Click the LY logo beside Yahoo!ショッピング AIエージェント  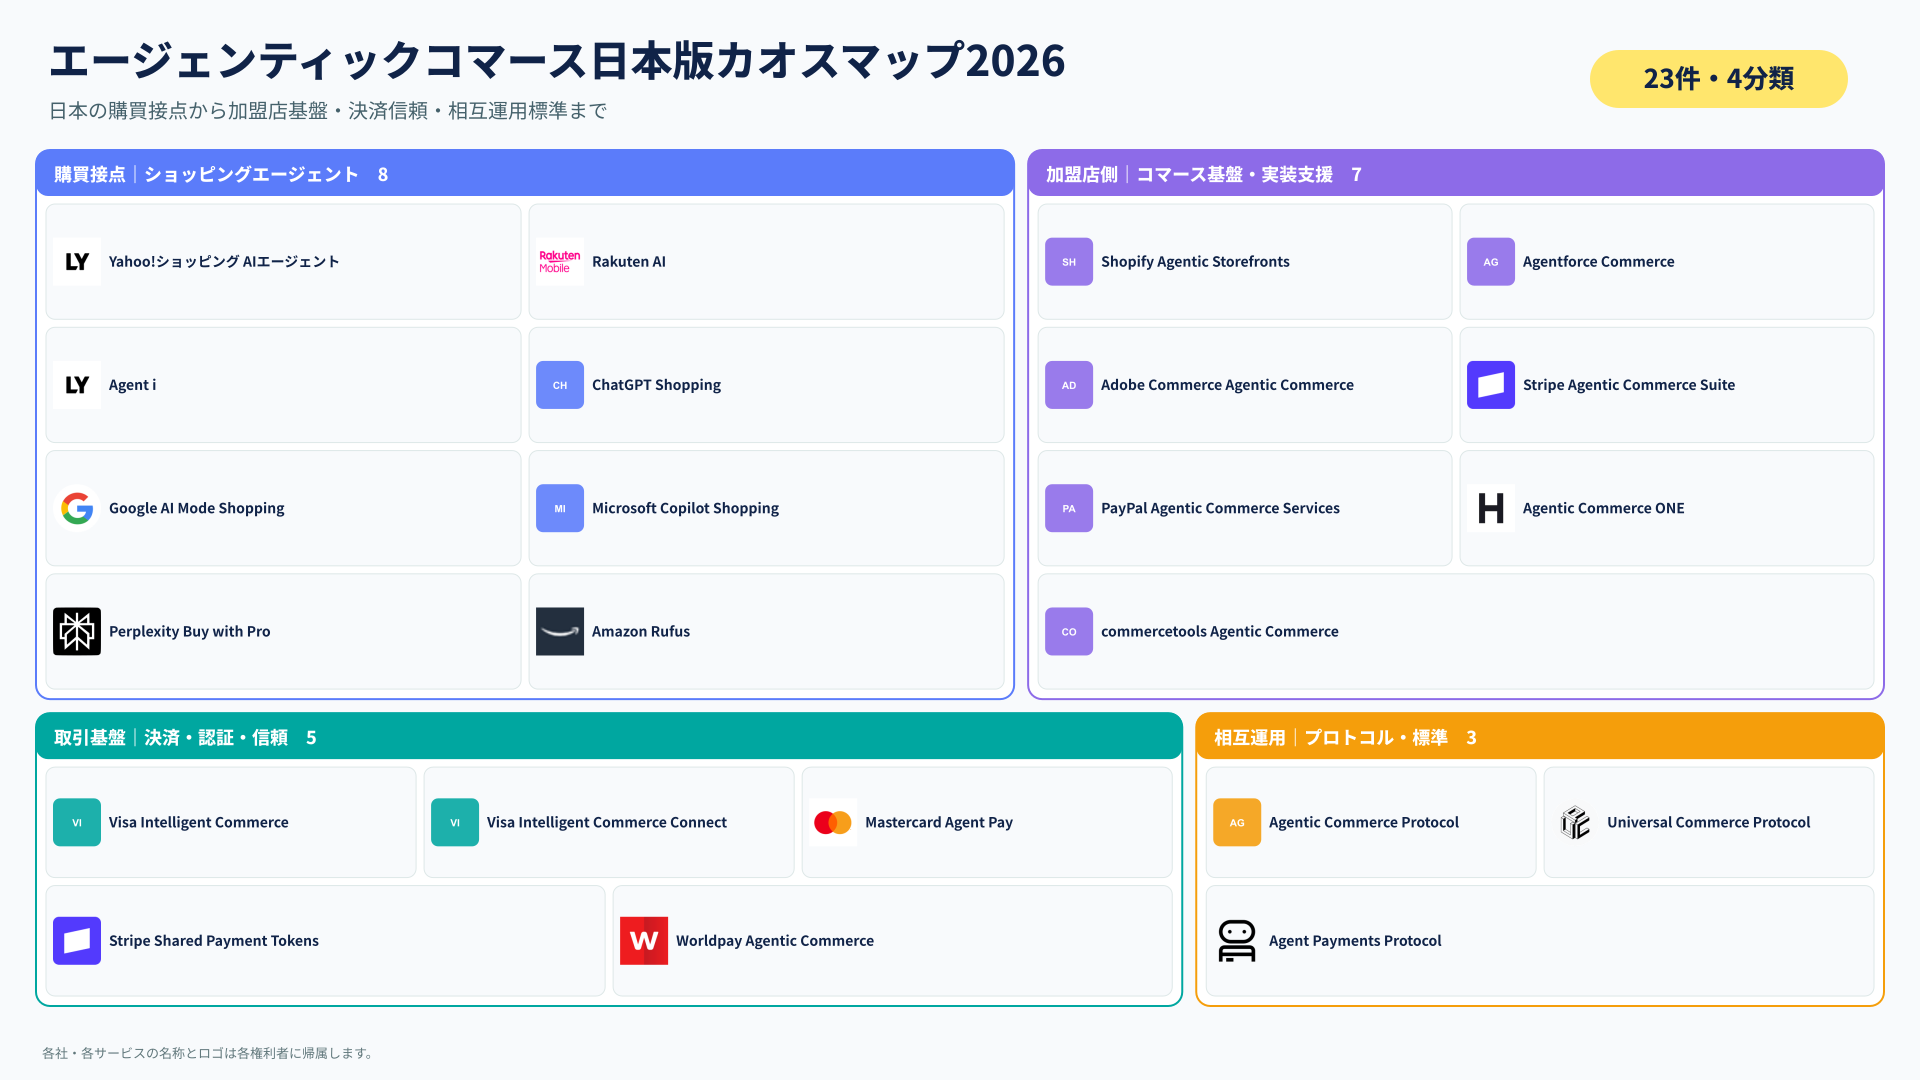click(77, 262)
